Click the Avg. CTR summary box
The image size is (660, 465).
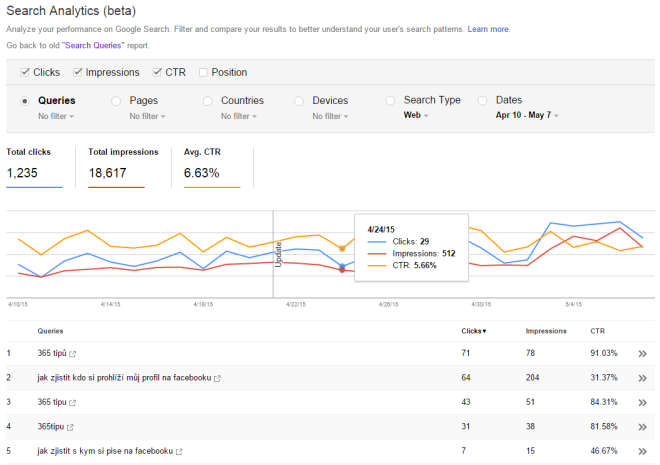[x=212, y=167]
